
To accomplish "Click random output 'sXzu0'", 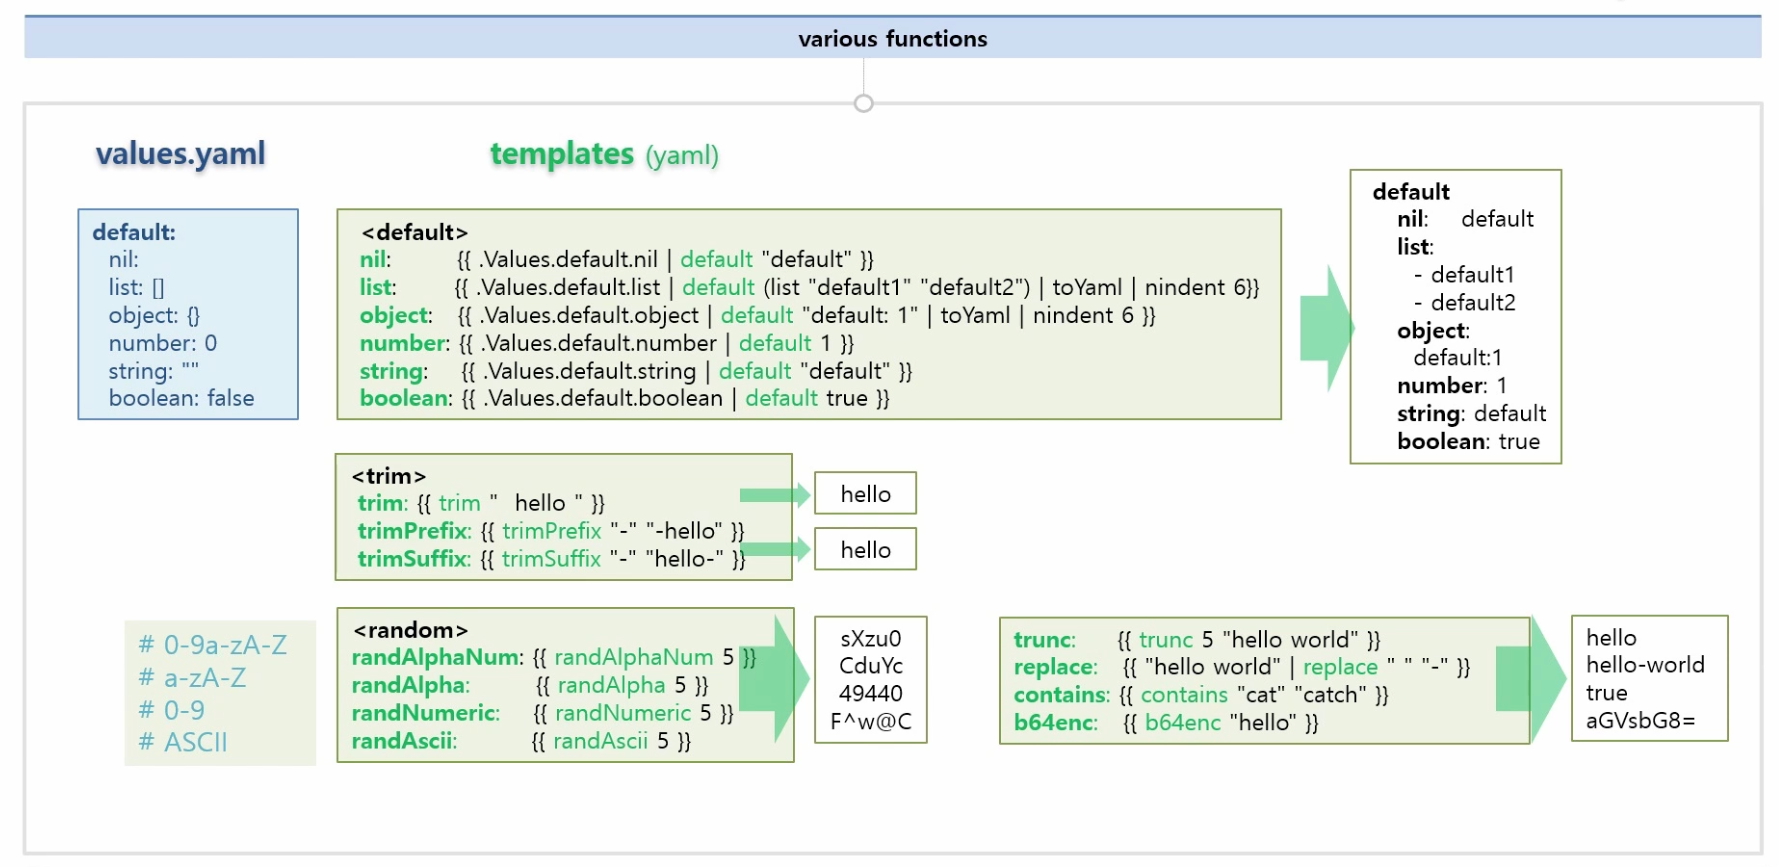I will tap(871, 639).
